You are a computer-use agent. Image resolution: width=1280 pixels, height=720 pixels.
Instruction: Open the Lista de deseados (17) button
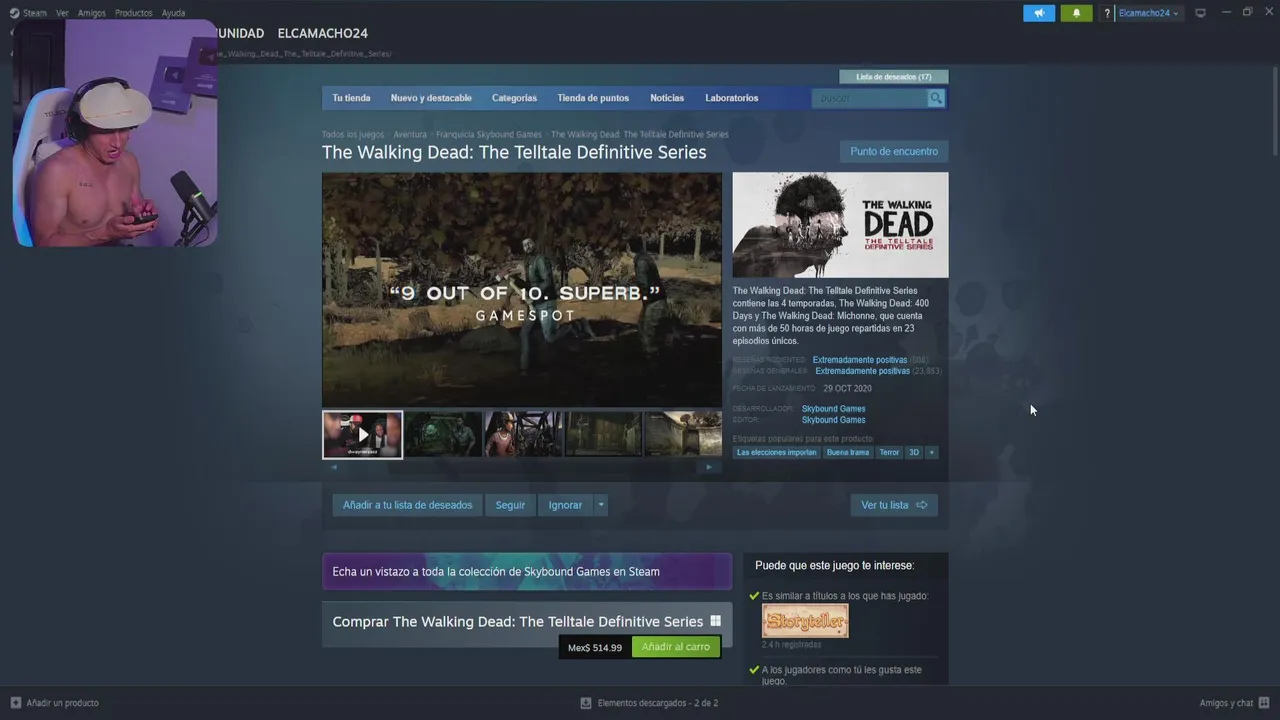pos(894,77)
